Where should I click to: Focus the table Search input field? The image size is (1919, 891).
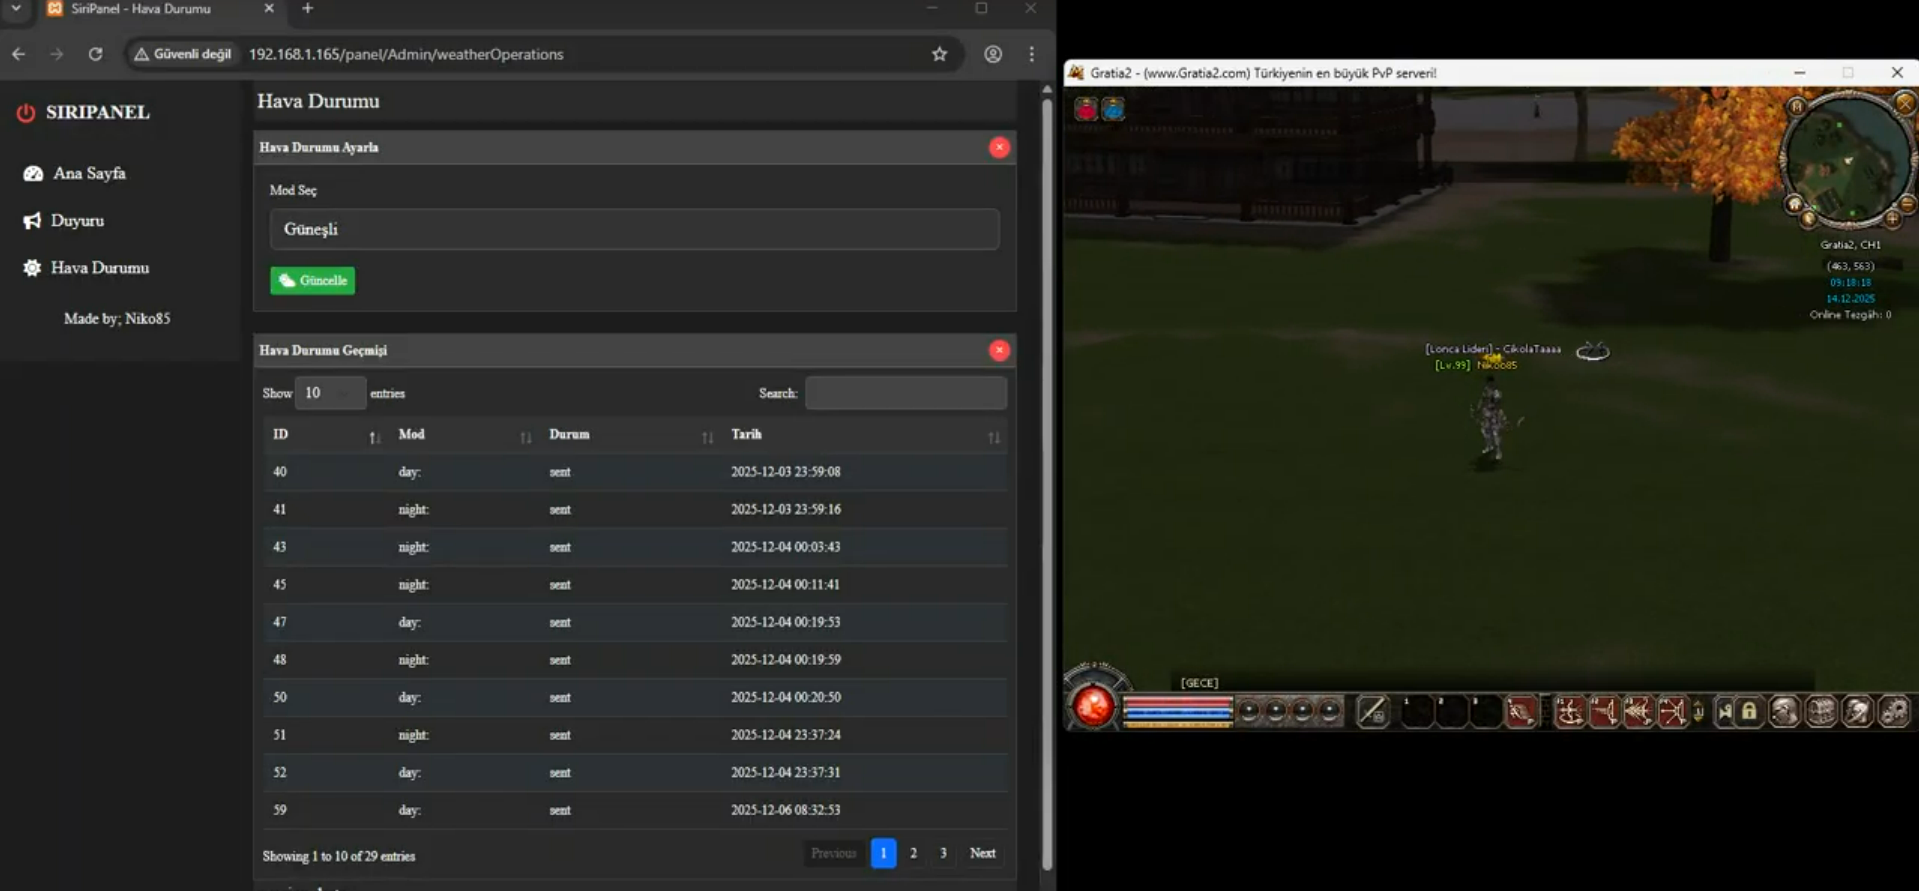point(906,393)
